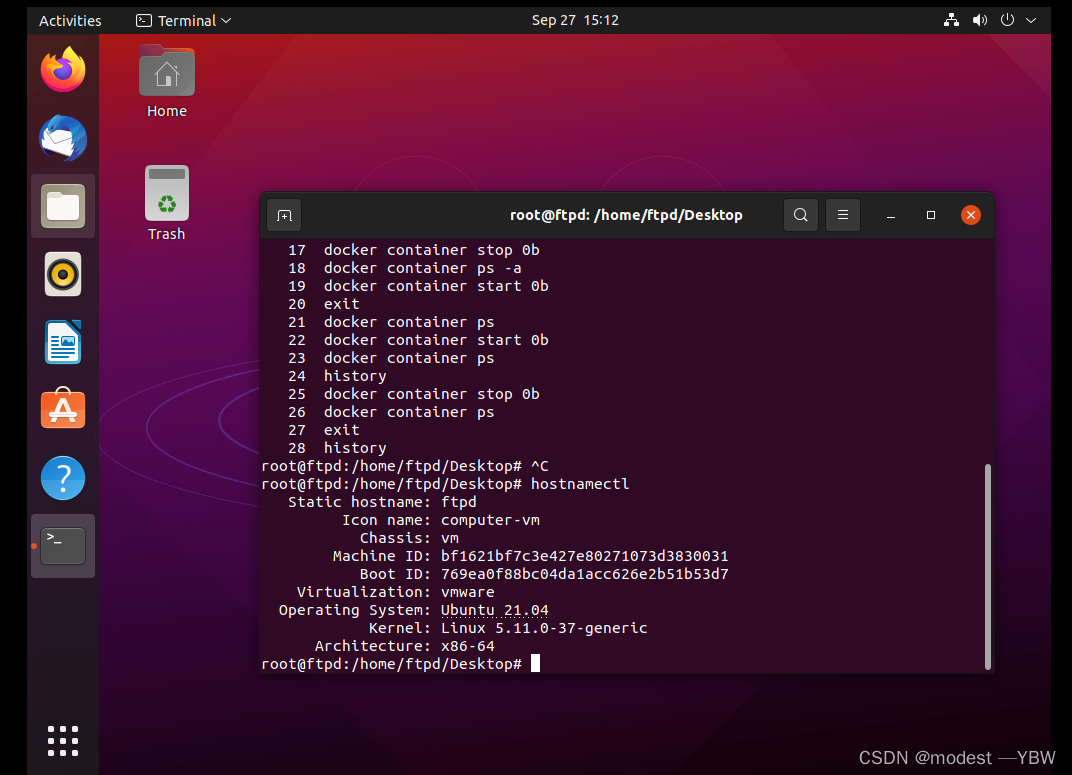Click line 18 docker container ps -a
Viewport: 1072px width, 775px height.
coord(405,268)
